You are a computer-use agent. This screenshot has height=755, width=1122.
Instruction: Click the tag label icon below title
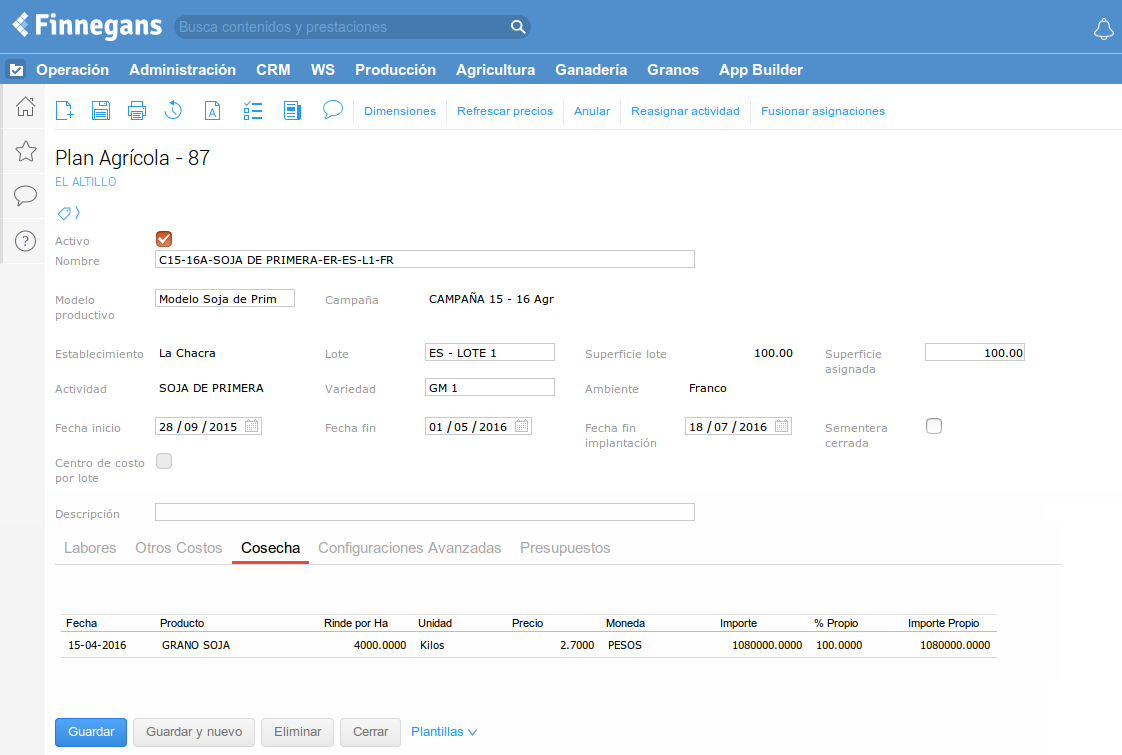coord(65,213)
